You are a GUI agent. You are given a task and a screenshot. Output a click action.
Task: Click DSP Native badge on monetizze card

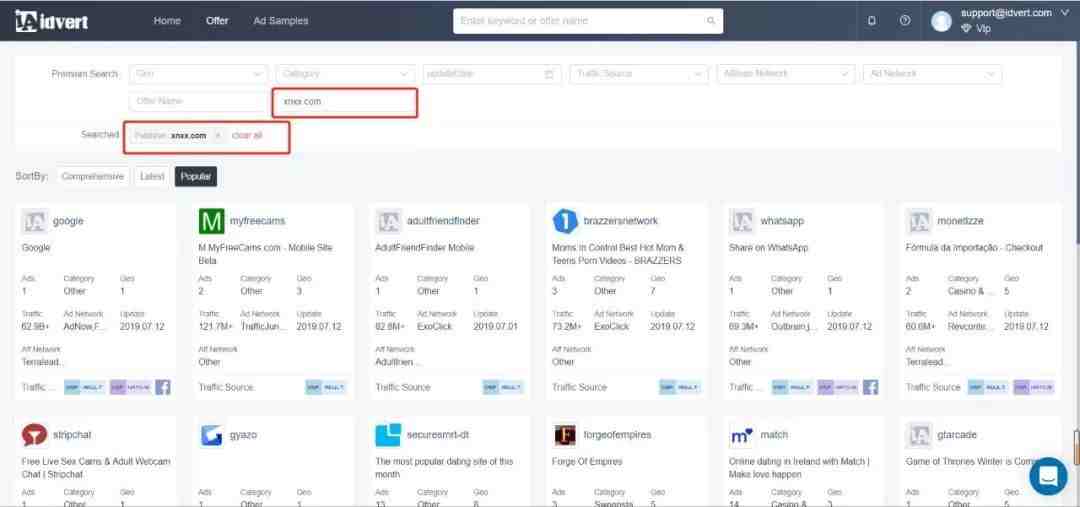1033,387
